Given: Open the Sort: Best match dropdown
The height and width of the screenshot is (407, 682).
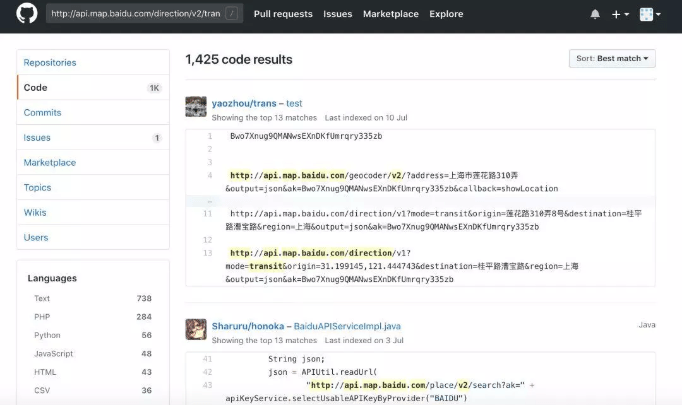Looking at the screenshot, I should click(612, 58).
